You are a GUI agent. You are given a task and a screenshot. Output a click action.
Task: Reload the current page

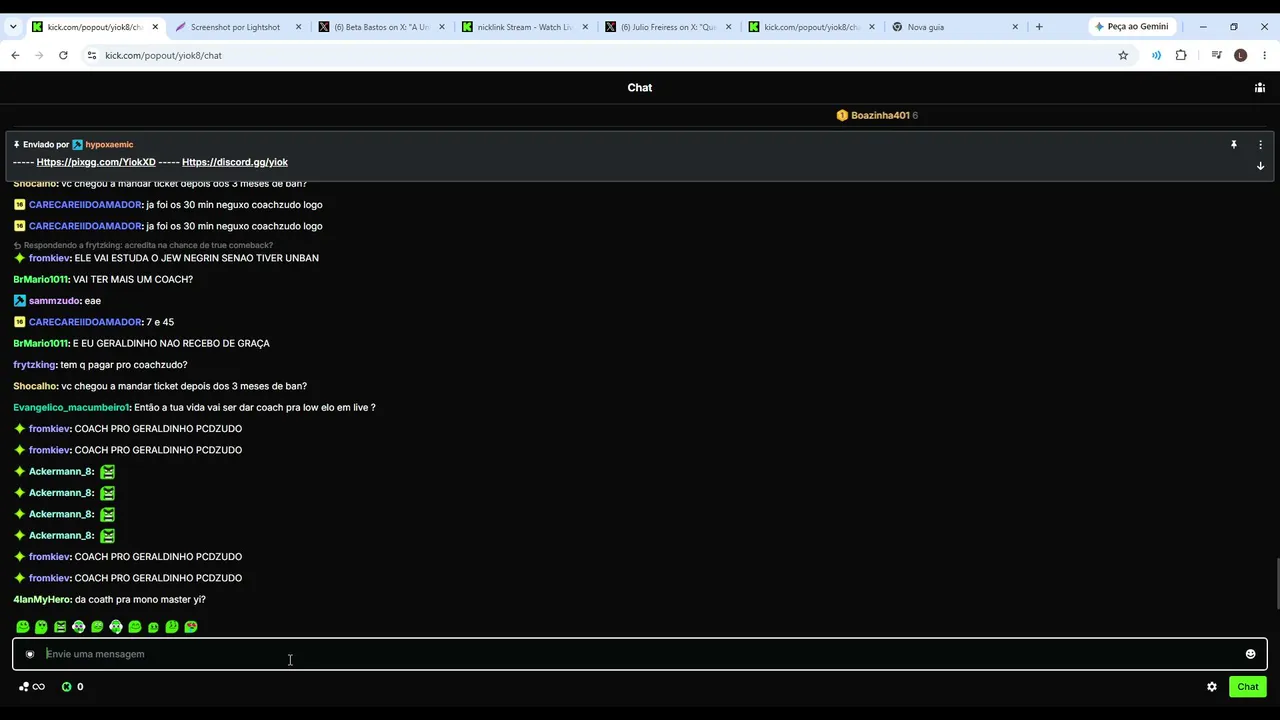click(63, 55)
